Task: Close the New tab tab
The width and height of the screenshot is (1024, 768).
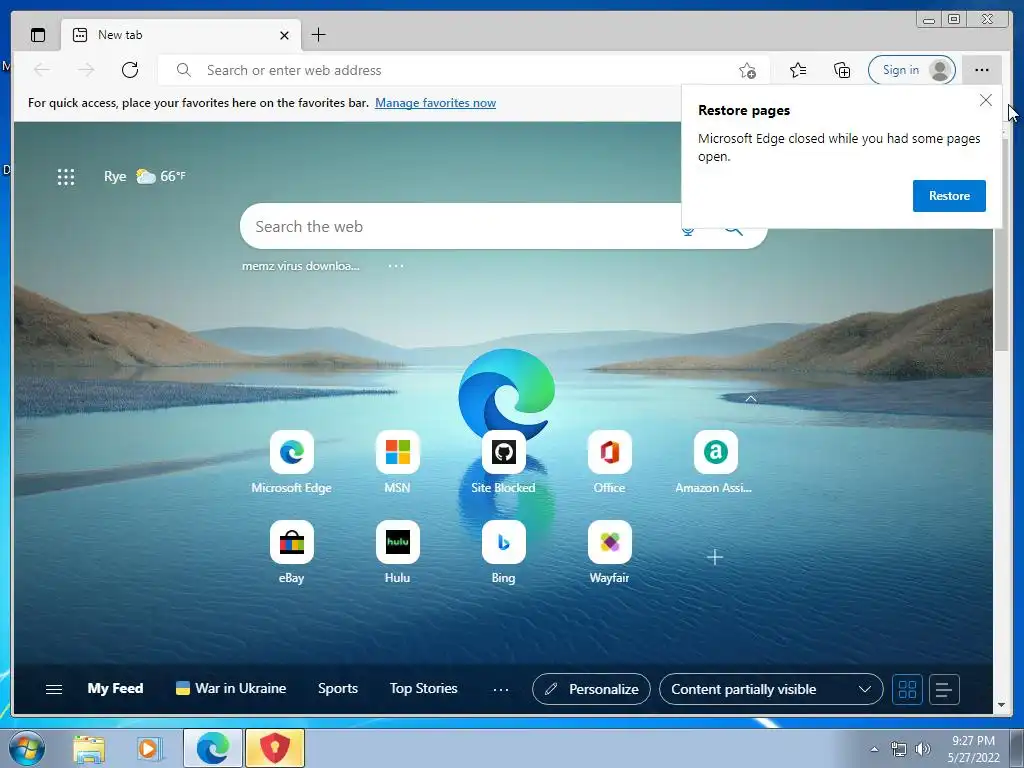Action: [284, 35]
